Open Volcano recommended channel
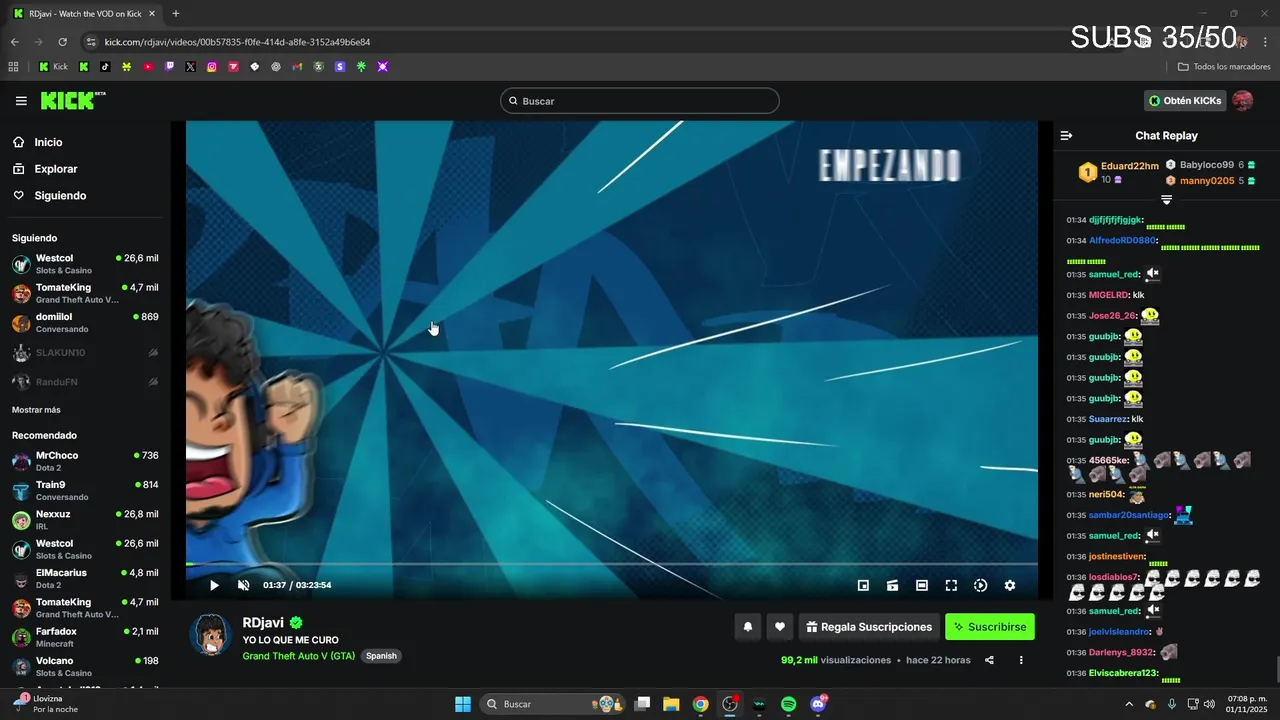Screen dimensions: 1280x720 pos(85,666)
